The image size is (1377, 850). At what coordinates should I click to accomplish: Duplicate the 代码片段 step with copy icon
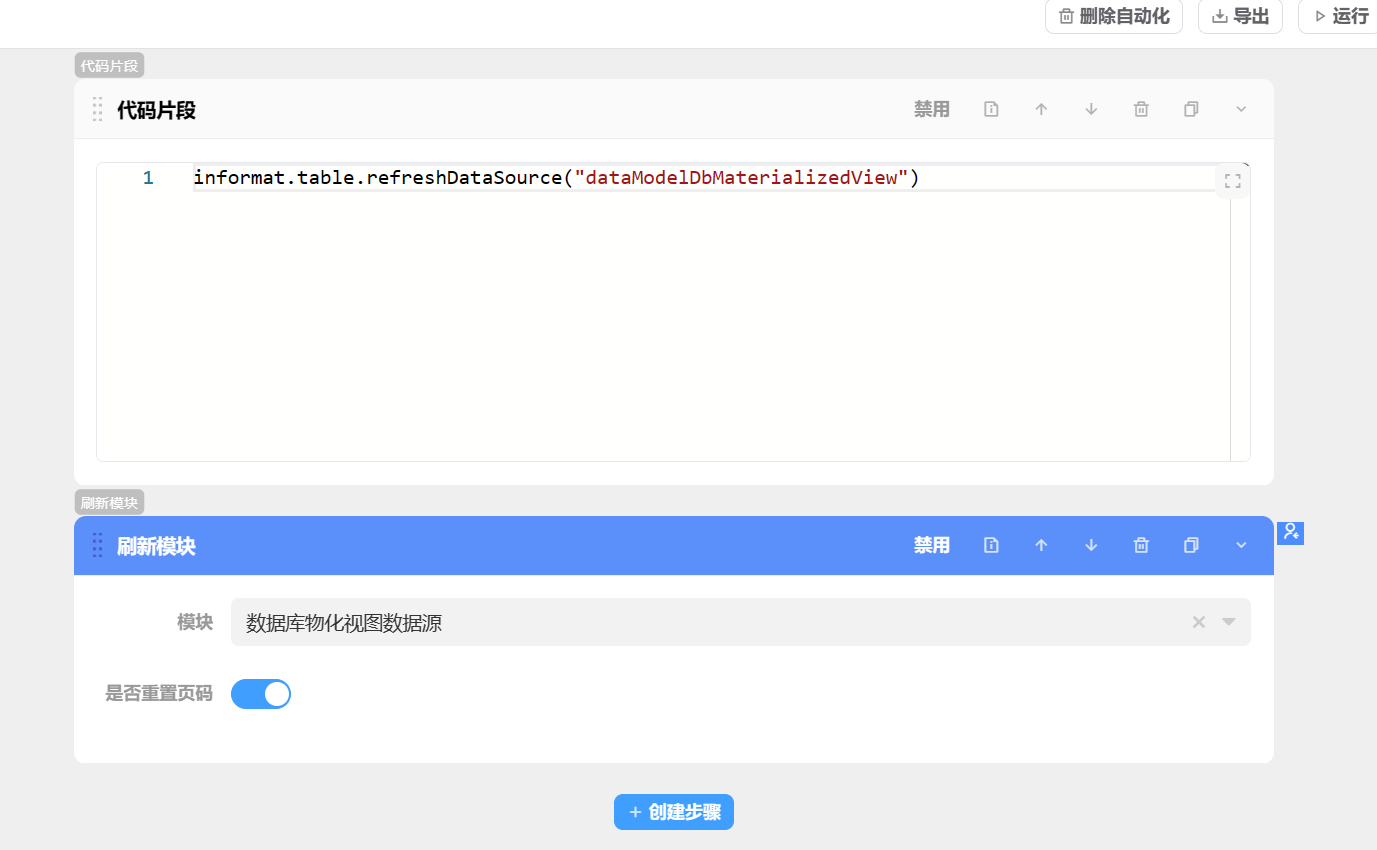[x=1191, y=110]
